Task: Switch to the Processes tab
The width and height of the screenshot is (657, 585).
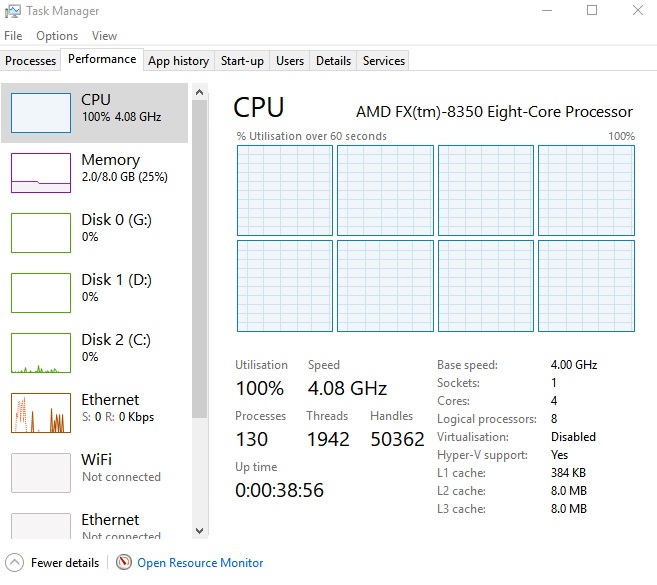Action: tap(31, 61)
